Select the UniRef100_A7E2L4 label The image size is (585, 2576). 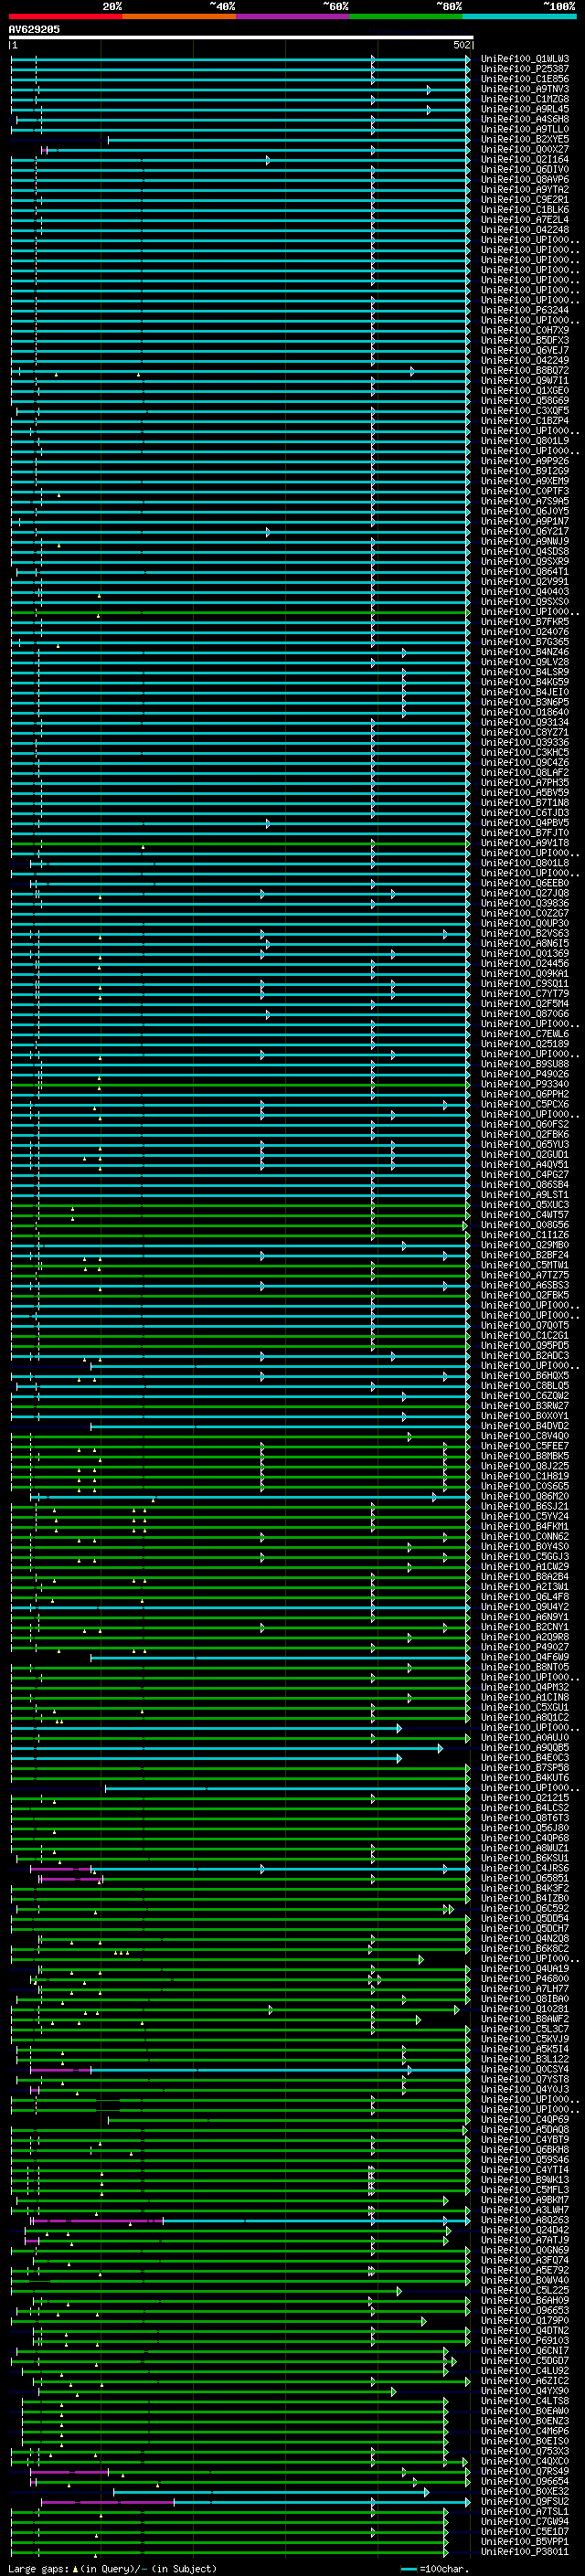[x=525, y=220]
